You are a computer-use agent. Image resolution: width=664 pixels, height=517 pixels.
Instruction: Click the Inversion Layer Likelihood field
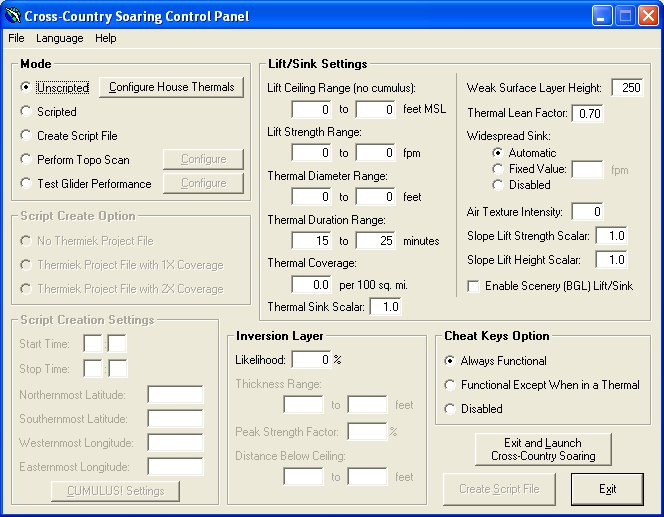(312, 359)
